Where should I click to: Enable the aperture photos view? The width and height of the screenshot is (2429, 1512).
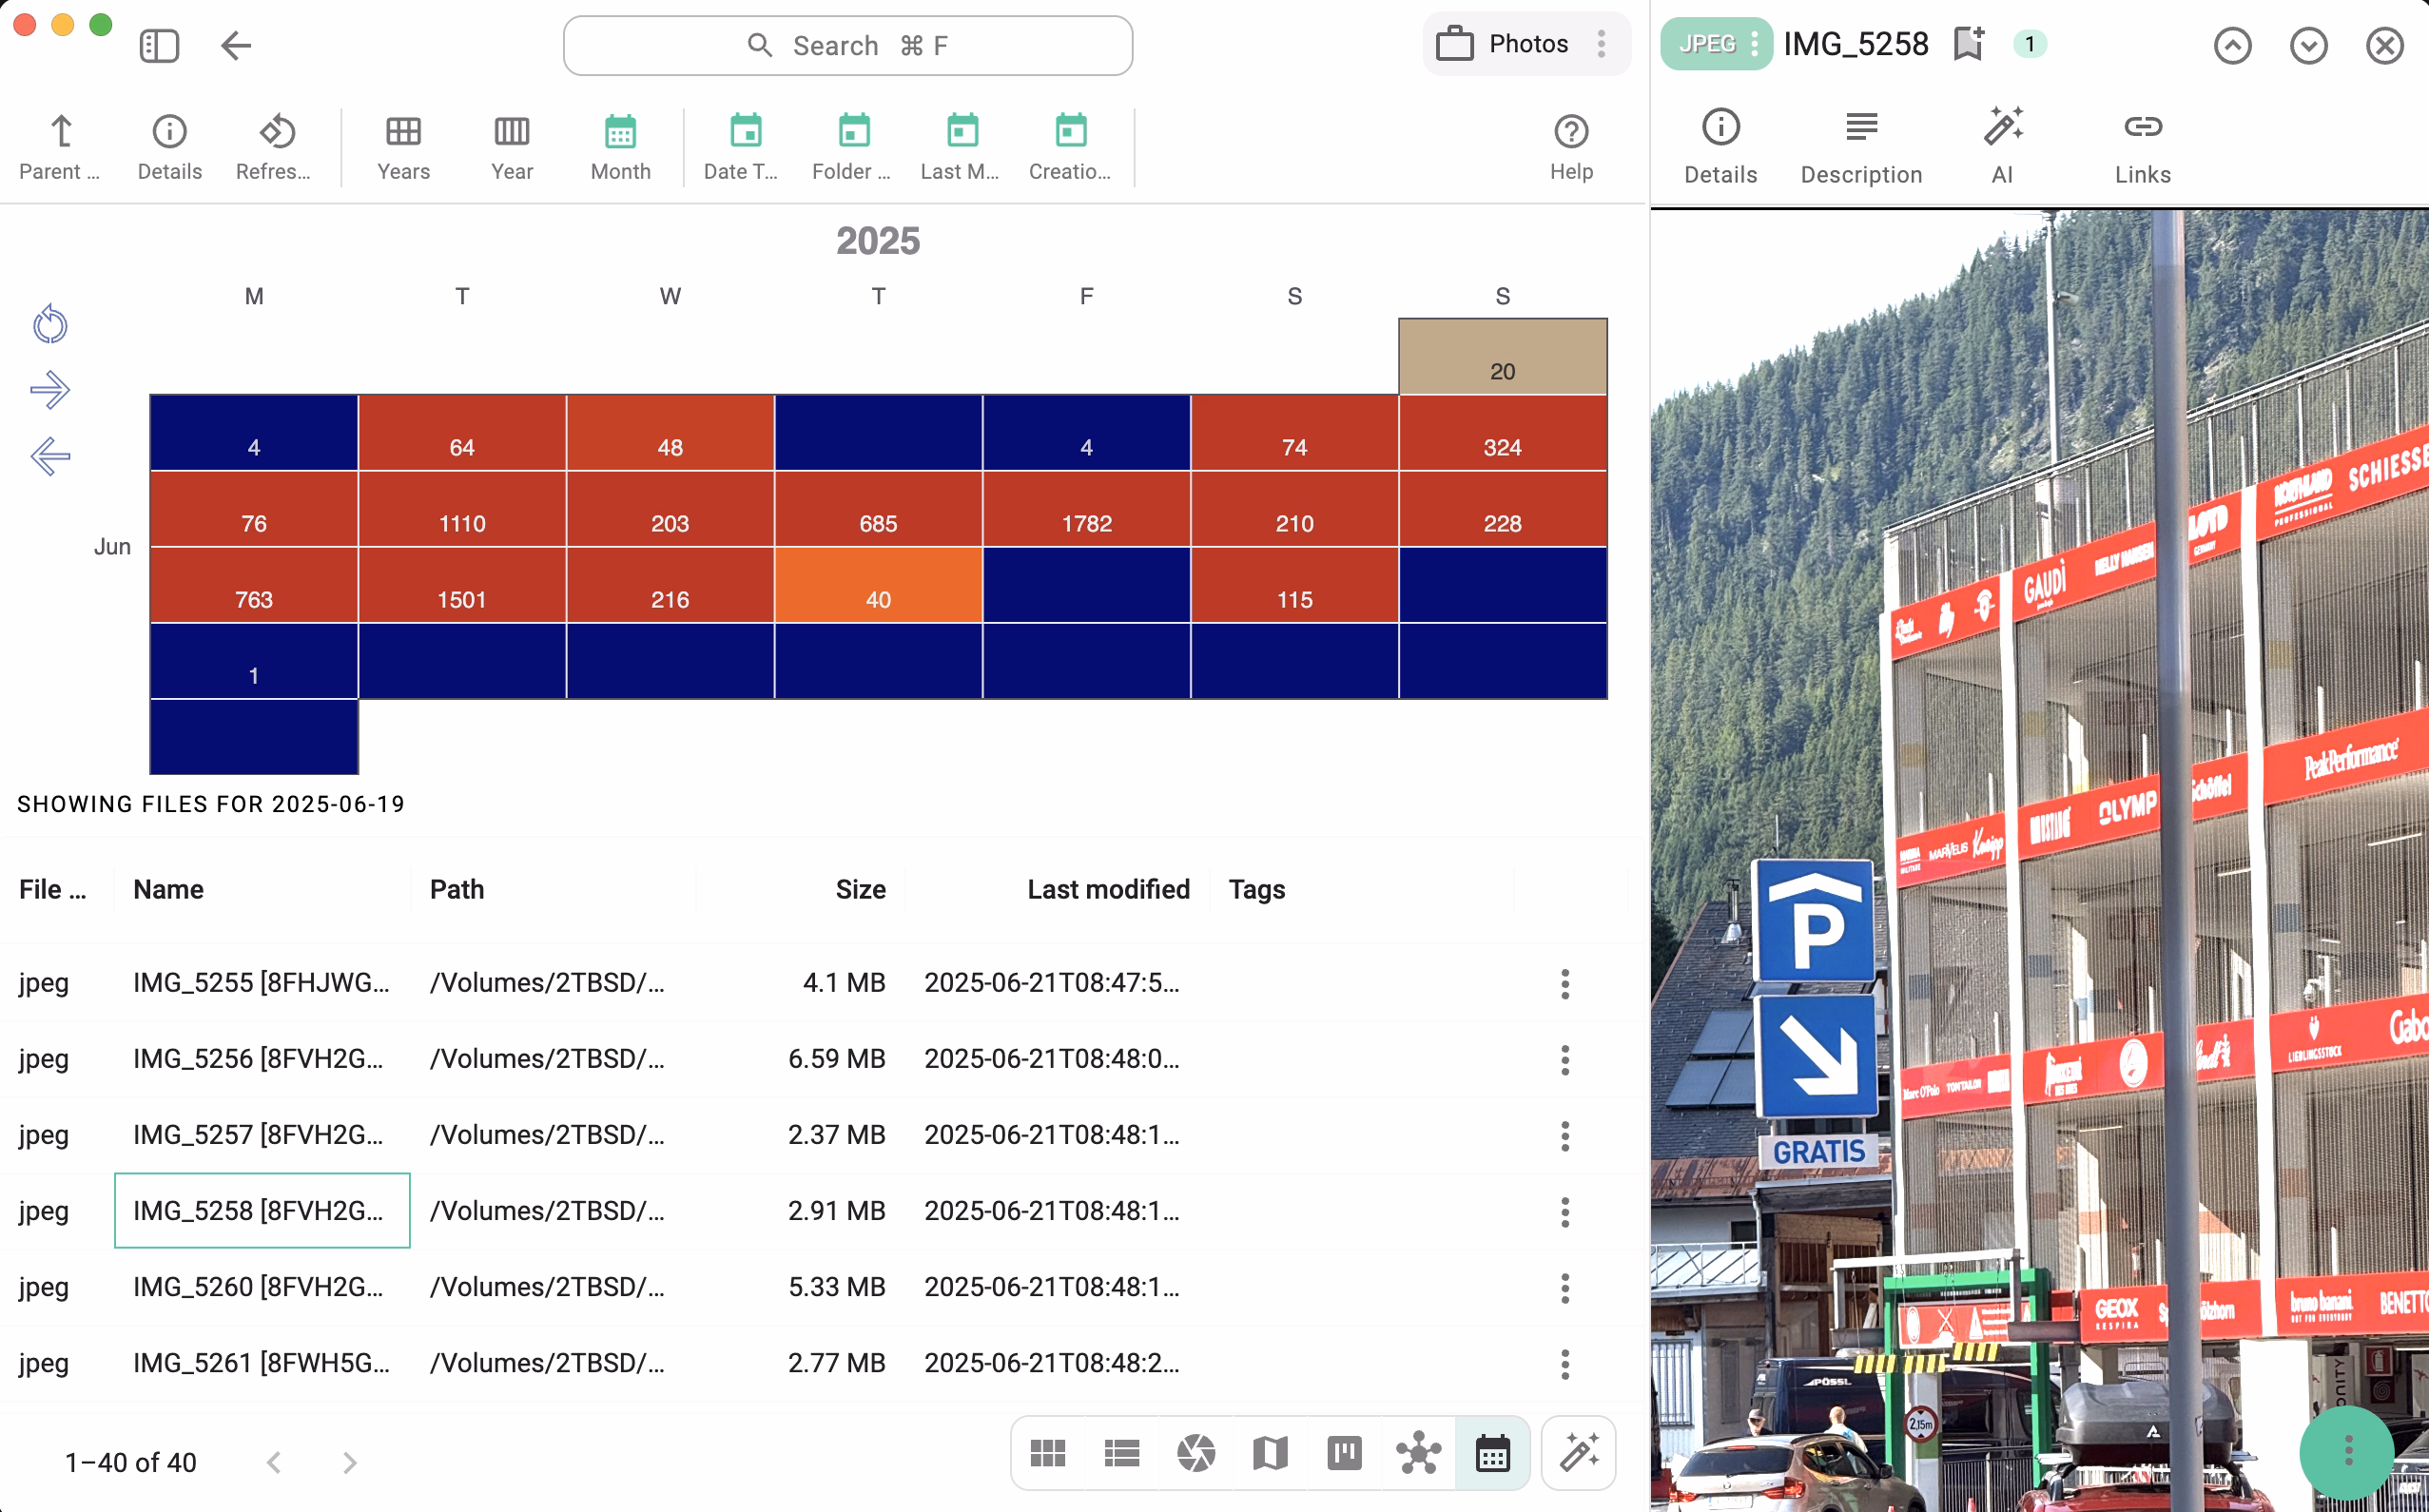click(x=1196, y=1453)
